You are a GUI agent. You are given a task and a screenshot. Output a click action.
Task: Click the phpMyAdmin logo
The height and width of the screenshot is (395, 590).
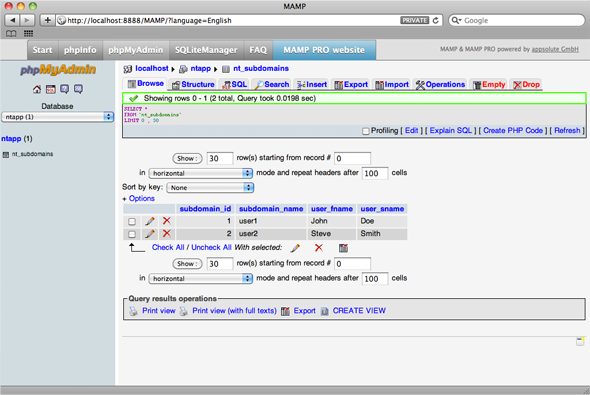(58, 70)
